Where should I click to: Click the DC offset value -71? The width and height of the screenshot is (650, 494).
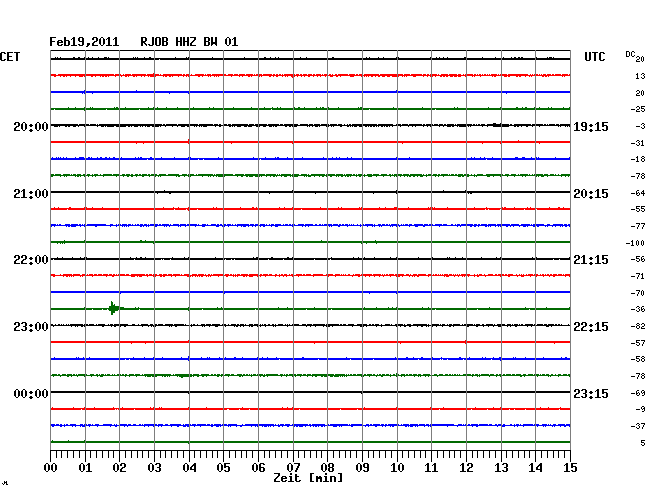(638, 276)
